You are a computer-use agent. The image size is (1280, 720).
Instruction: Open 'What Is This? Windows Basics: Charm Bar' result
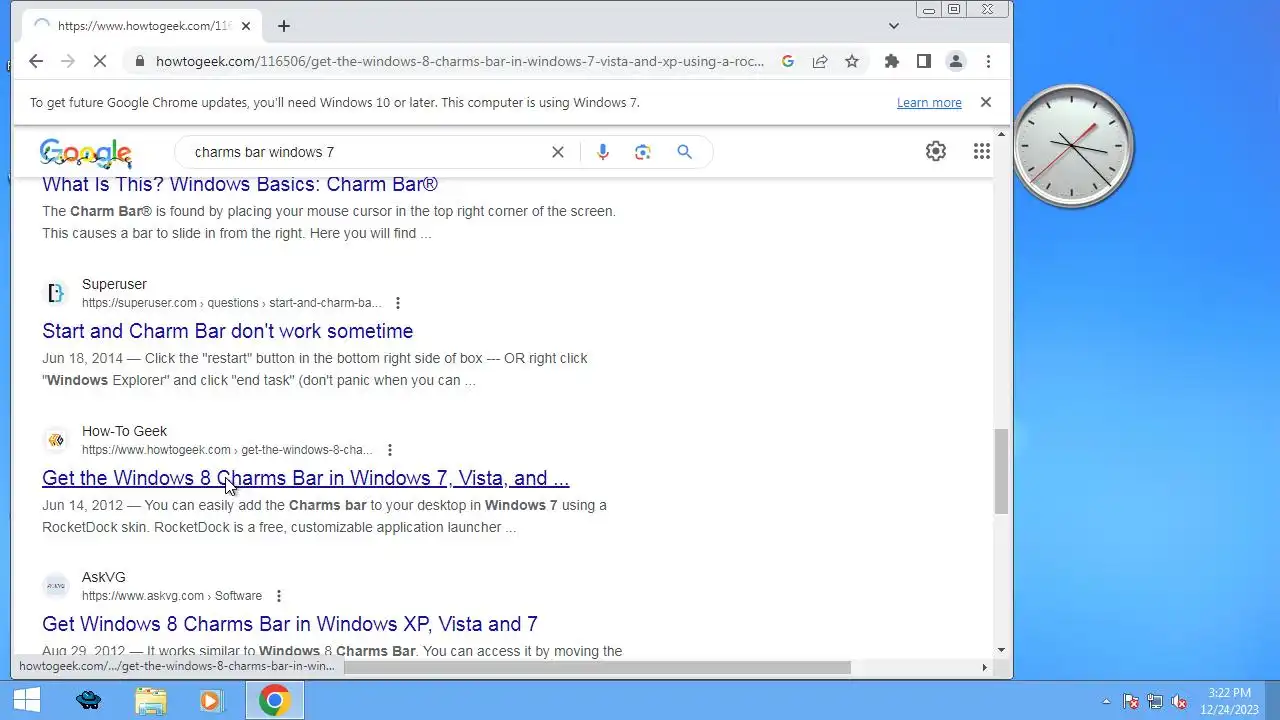240,184
